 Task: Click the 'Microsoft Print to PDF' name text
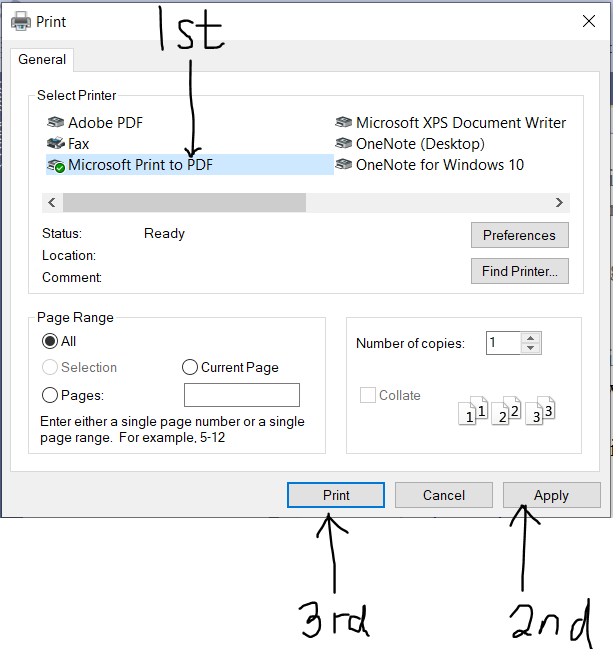click(x=140, y=165)
